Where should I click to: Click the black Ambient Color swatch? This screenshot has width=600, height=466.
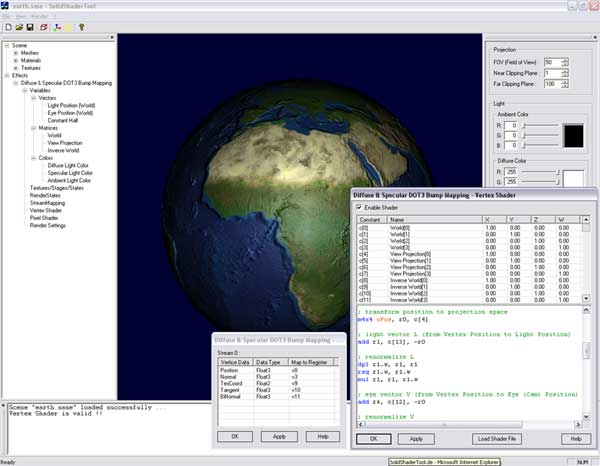(574, 136)
